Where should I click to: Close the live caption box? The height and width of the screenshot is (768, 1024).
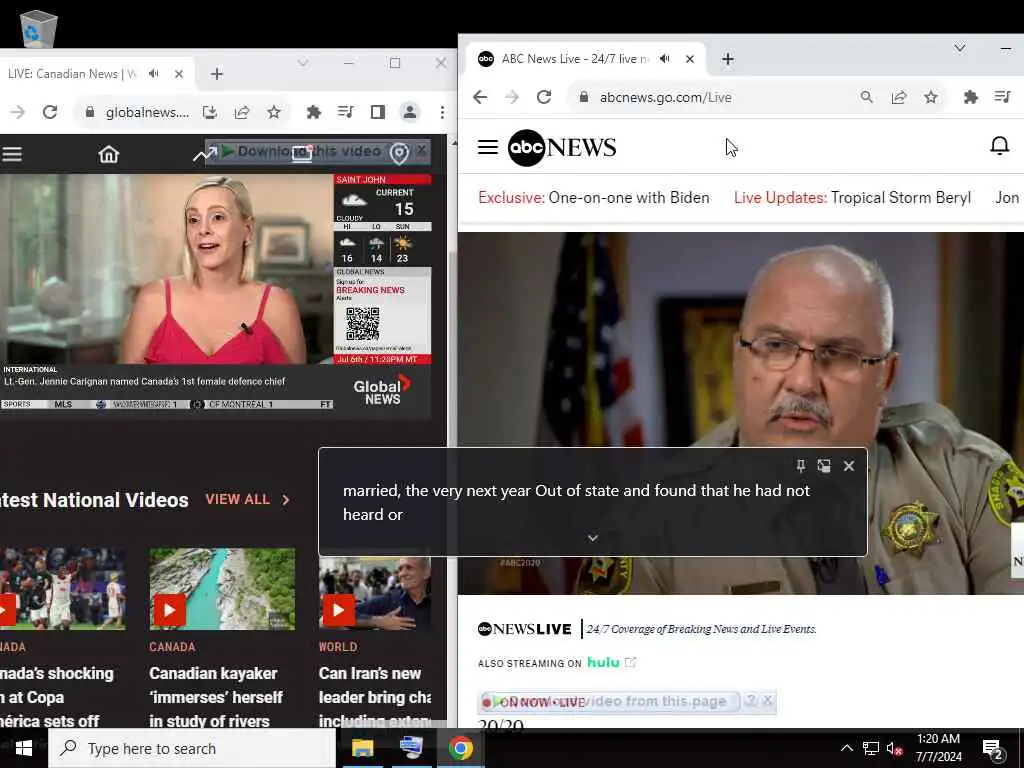point(848,466)
